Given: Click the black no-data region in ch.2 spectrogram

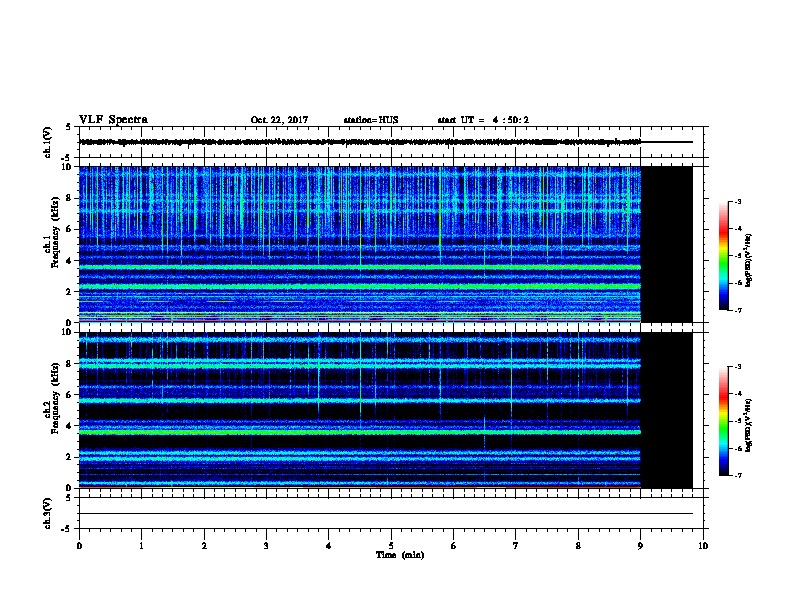Looking at the screenshot, I should click(667, 410).
